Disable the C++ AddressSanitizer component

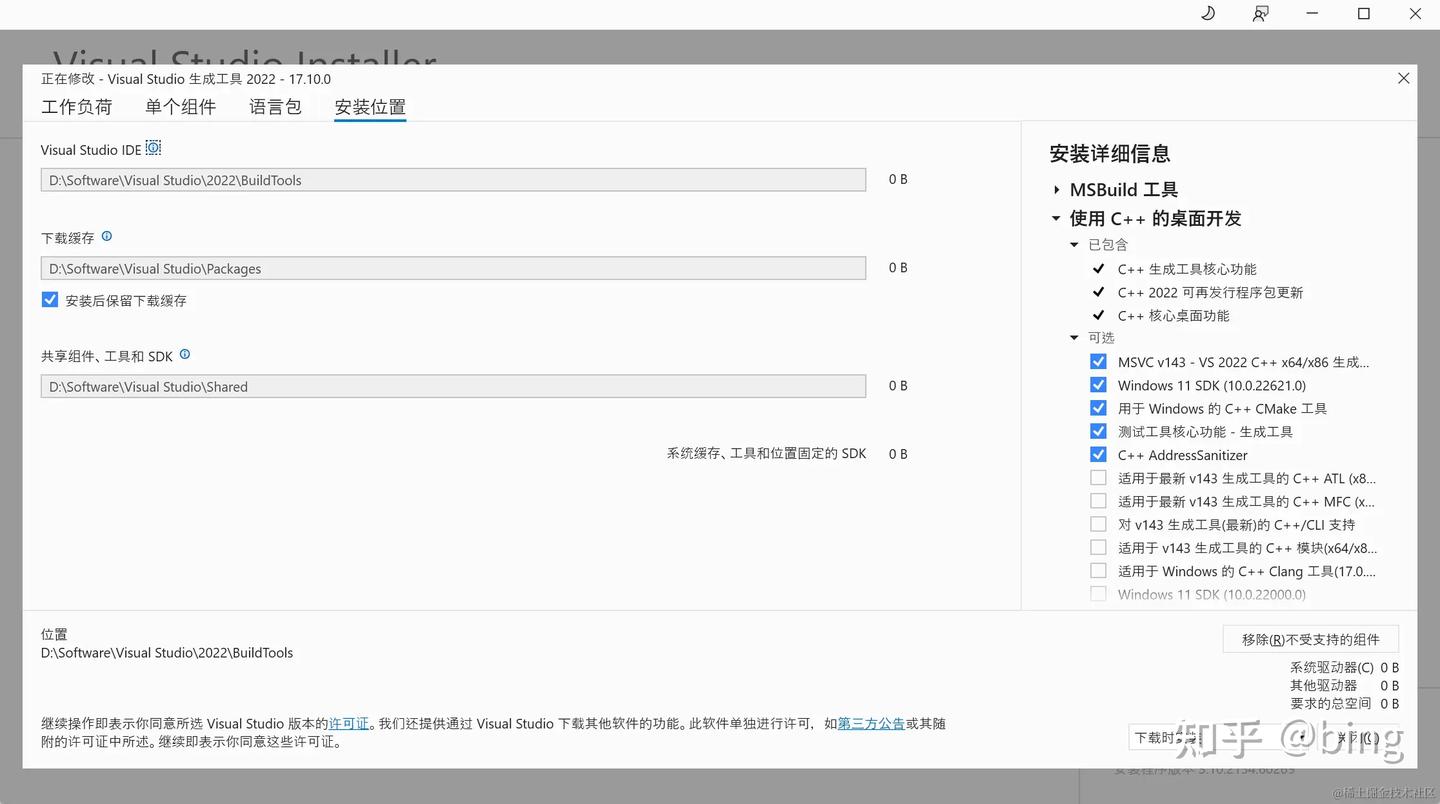1098,455
